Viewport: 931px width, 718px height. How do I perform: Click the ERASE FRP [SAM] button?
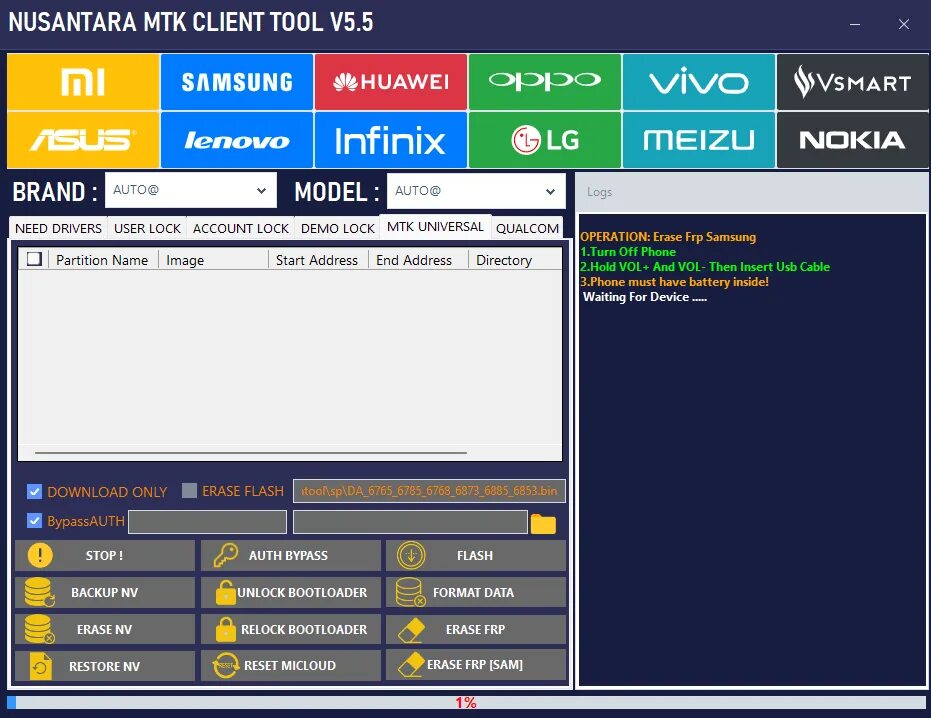pyautogui.click(x=476, y=665)
